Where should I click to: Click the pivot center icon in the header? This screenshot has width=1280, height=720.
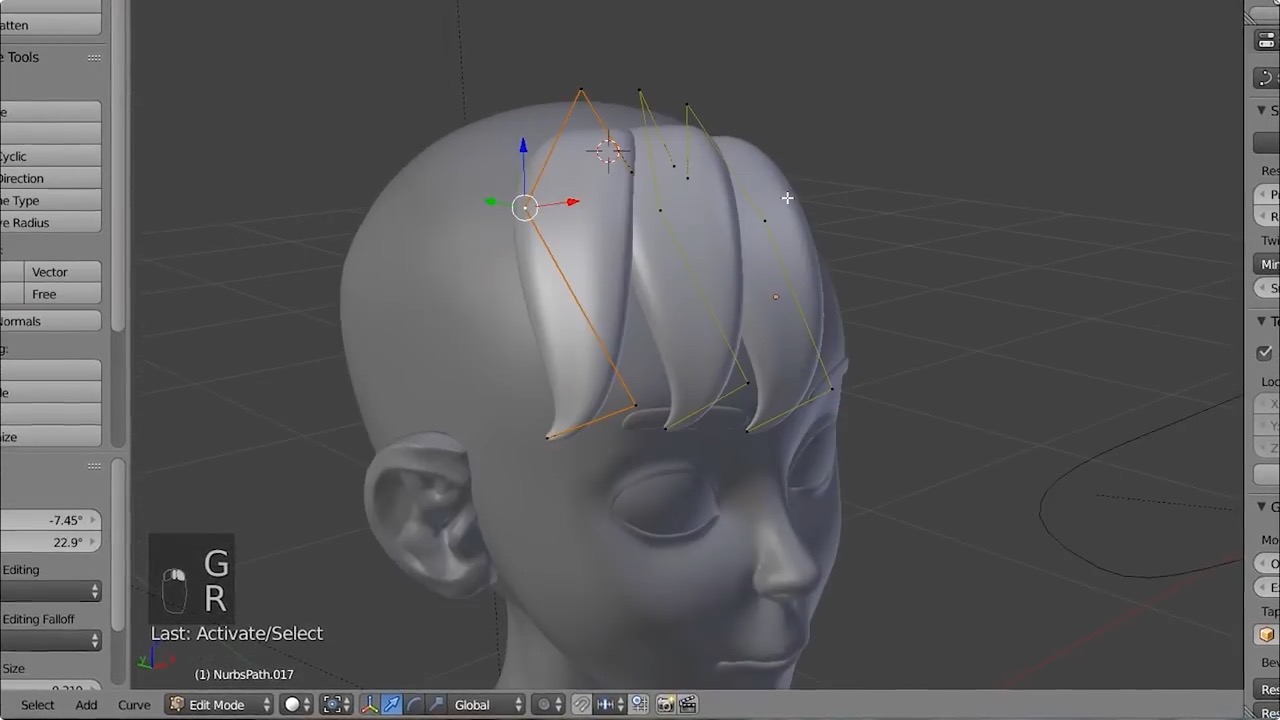click(334, 705)
